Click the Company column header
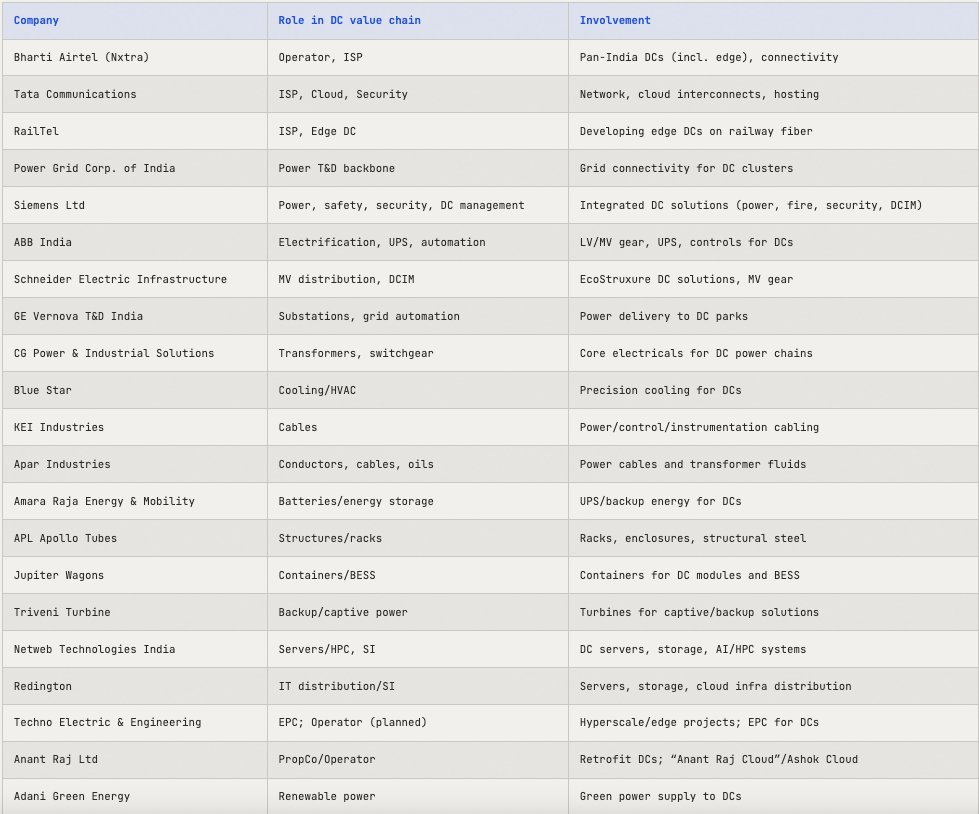This screenshot has width=979, height=814. 36,20
